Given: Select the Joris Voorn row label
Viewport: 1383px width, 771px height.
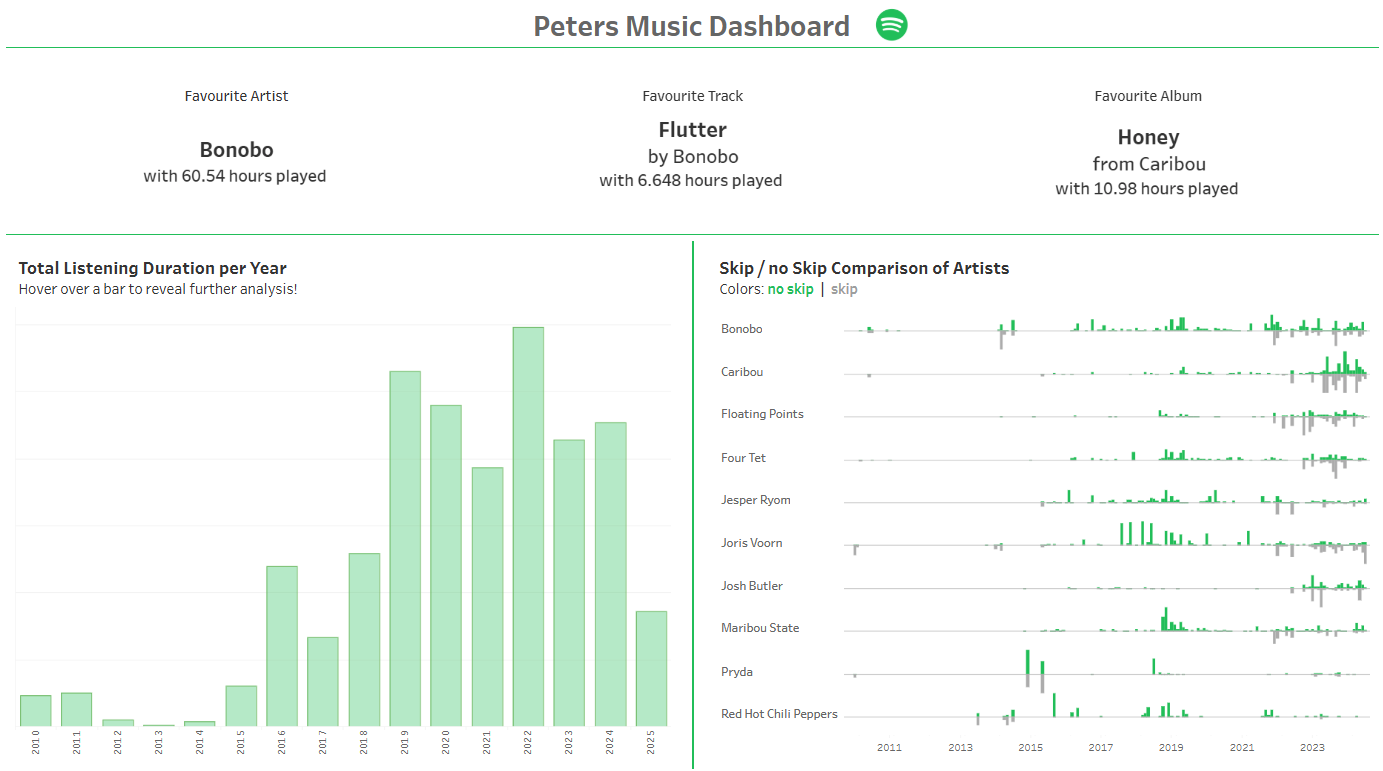Looking at the screenshot, I should point(752,543).
